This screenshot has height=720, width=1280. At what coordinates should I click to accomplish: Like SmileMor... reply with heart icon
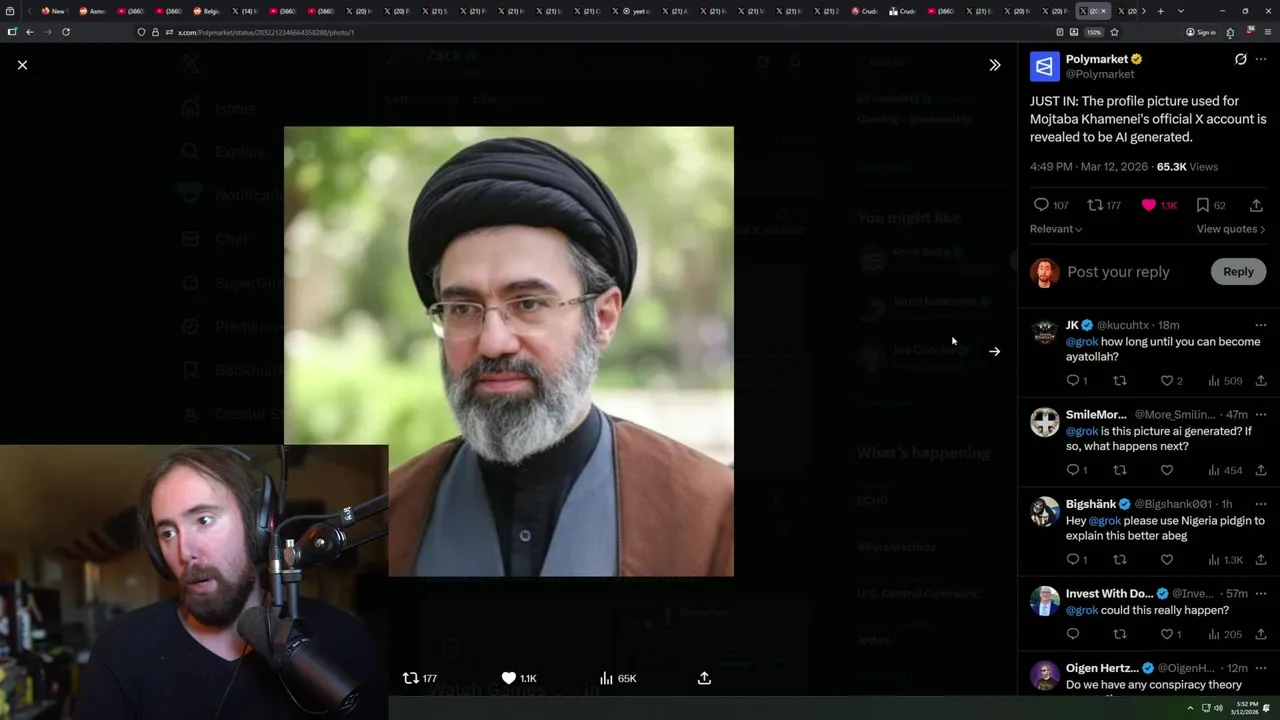[x=1166, y=470]
